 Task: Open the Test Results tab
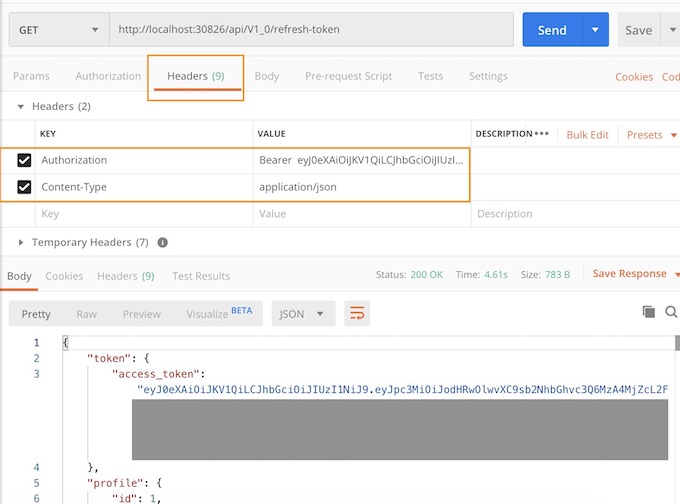[x=201, y=276]
